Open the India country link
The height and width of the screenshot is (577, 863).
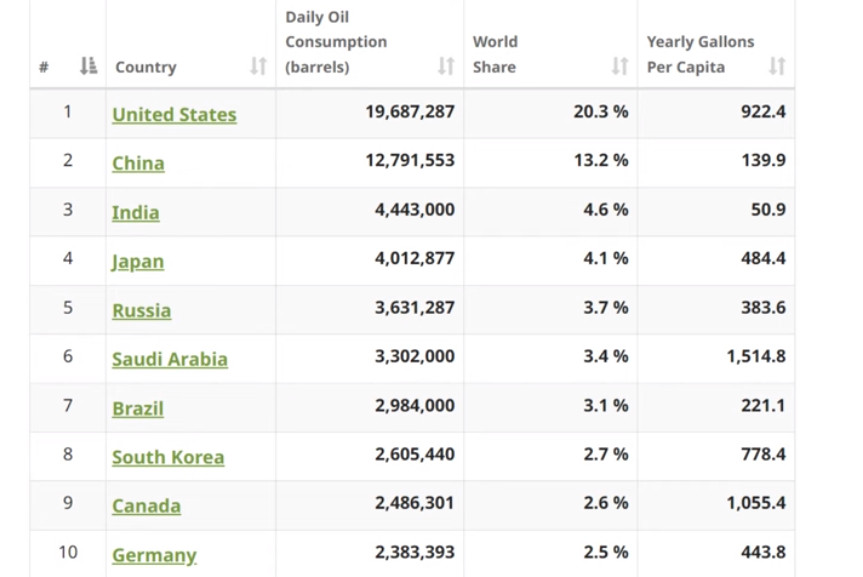[x=136, y=213]
